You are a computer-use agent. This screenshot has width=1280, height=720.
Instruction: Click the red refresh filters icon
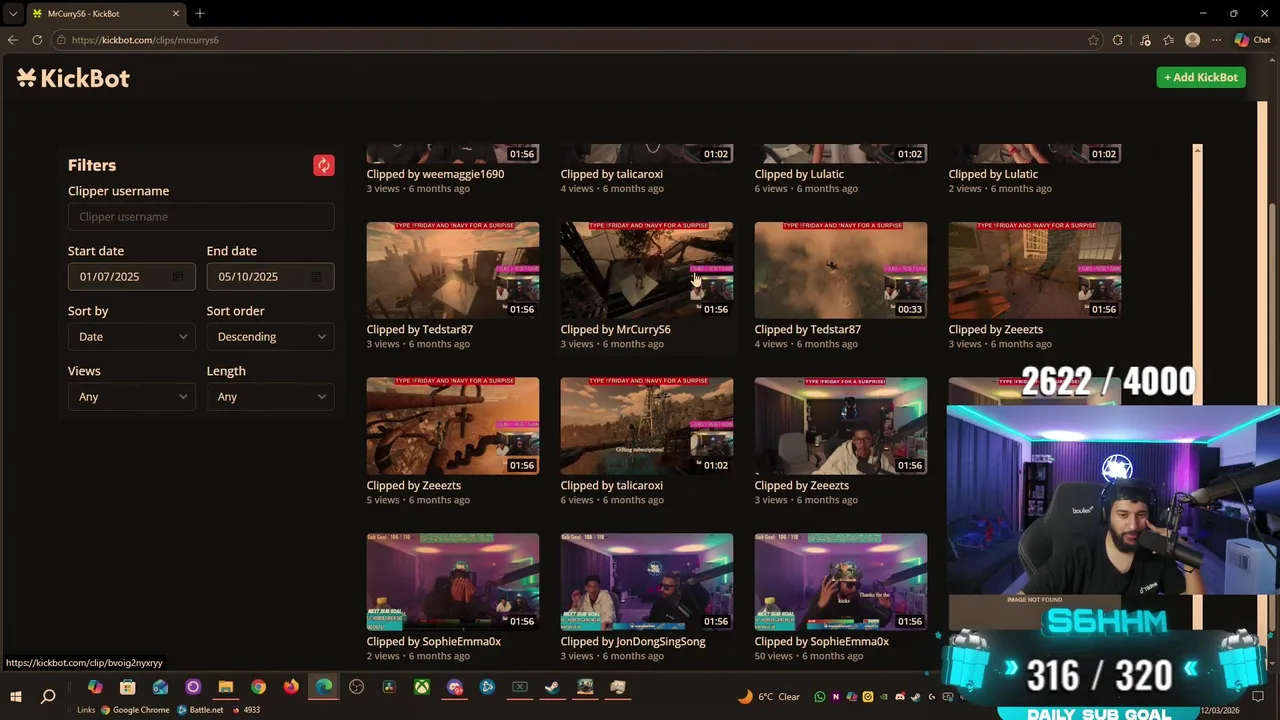(323, 165)
